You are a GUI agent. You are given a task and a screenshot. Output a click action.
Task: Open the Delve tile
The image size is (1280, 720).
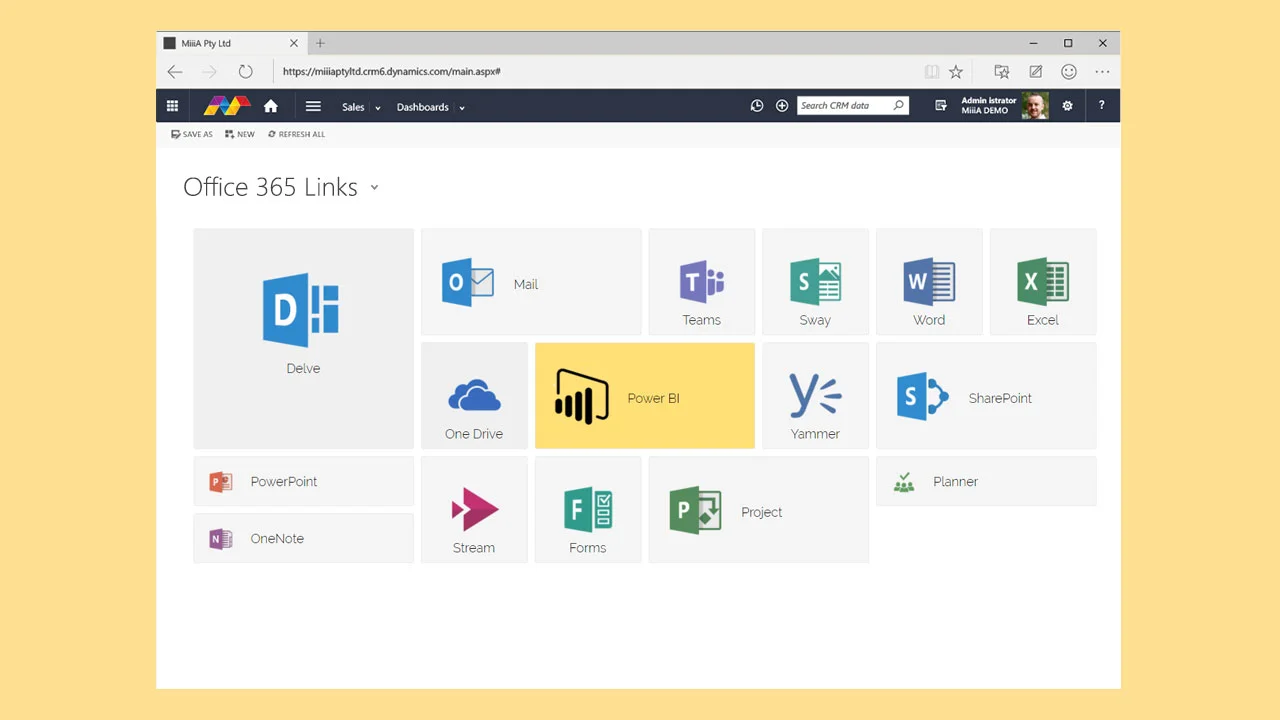click(303, 338)
